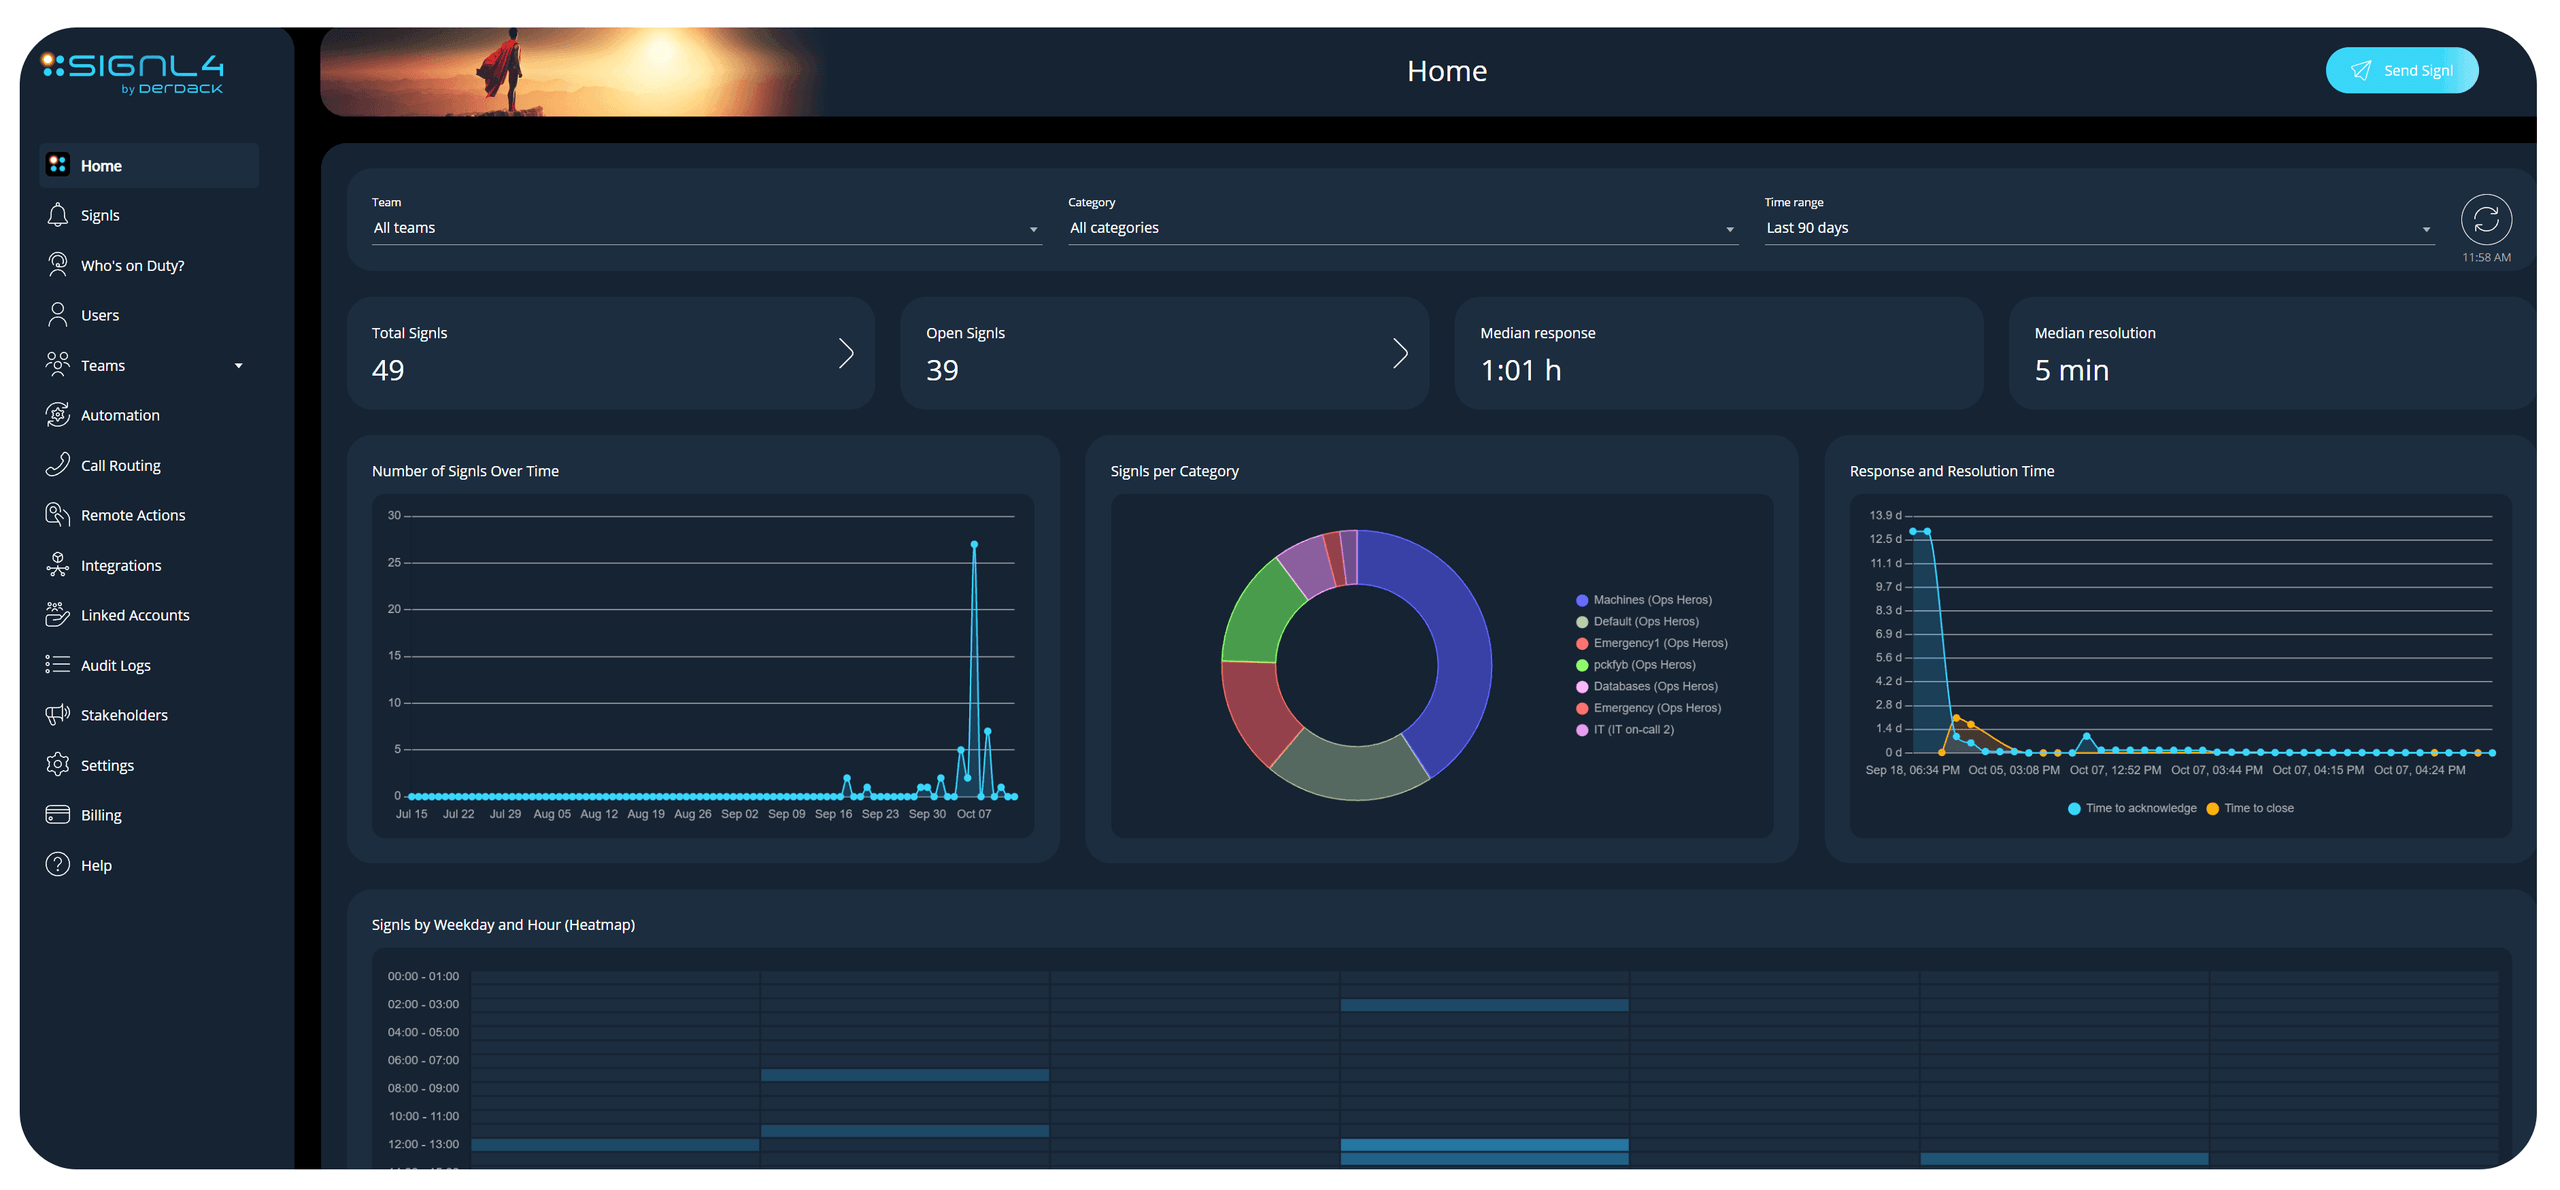Click the Total Signls value 49

pos(388,371)
